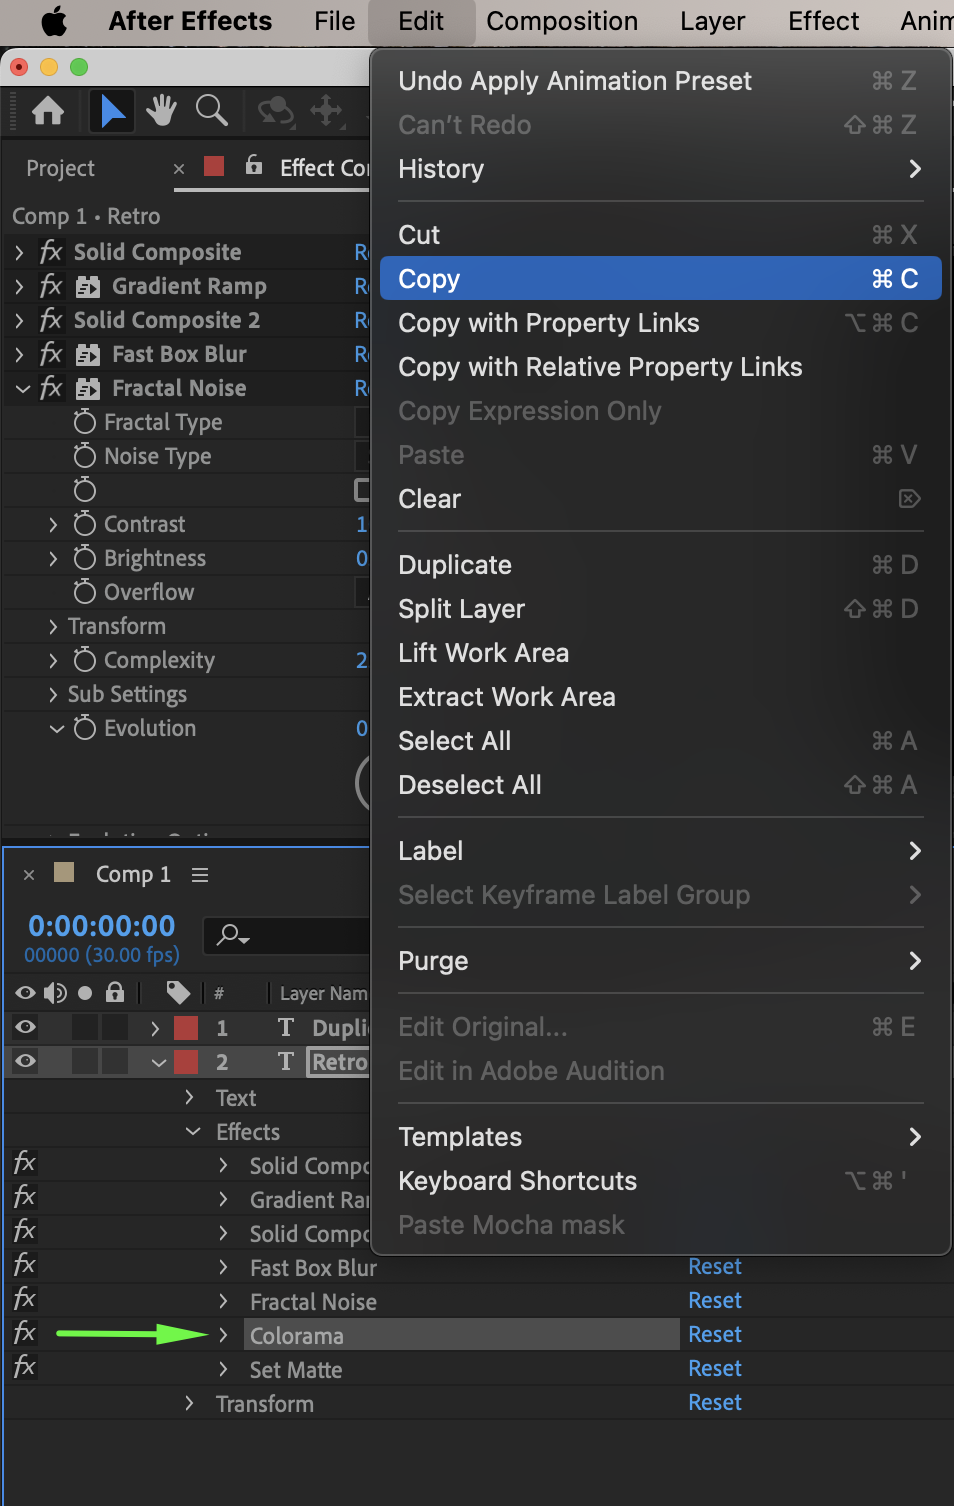Select the Orbit camera tool

pos(276,110)
